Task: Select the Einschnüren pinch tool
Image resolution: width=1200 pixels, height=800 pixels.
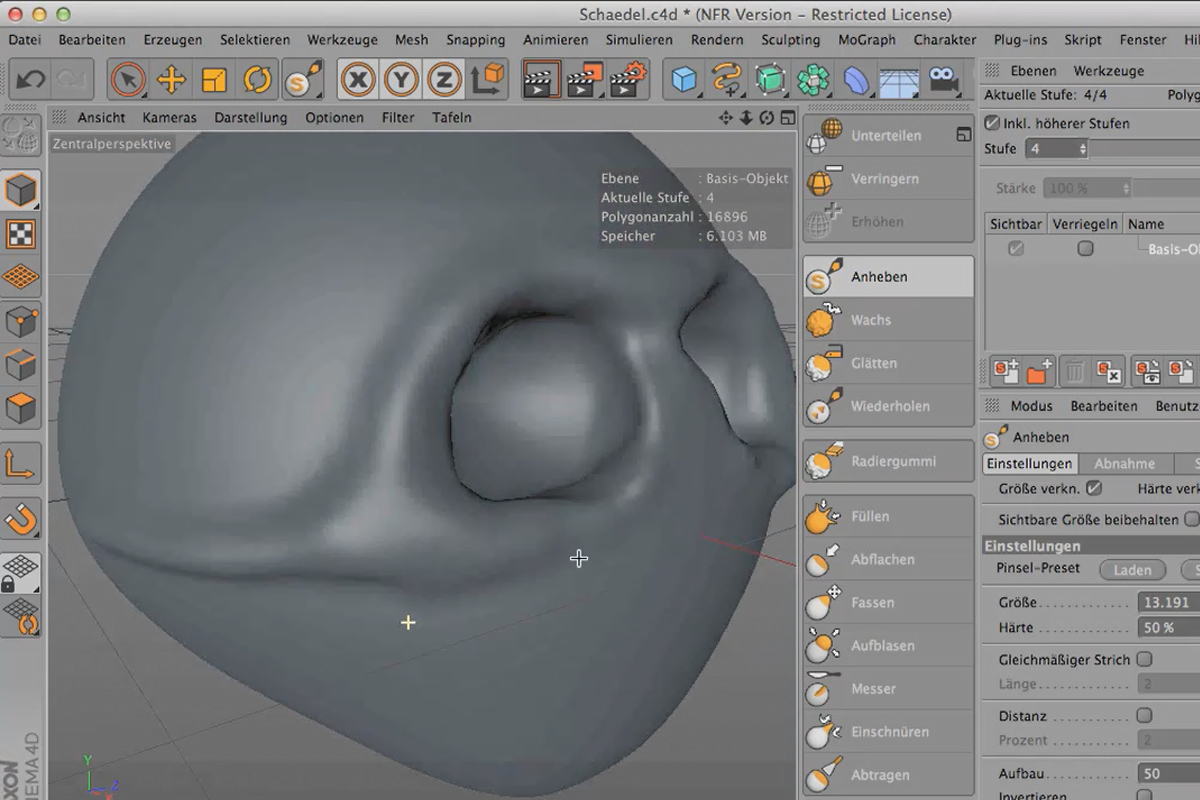Action: [x=886, y=731]
